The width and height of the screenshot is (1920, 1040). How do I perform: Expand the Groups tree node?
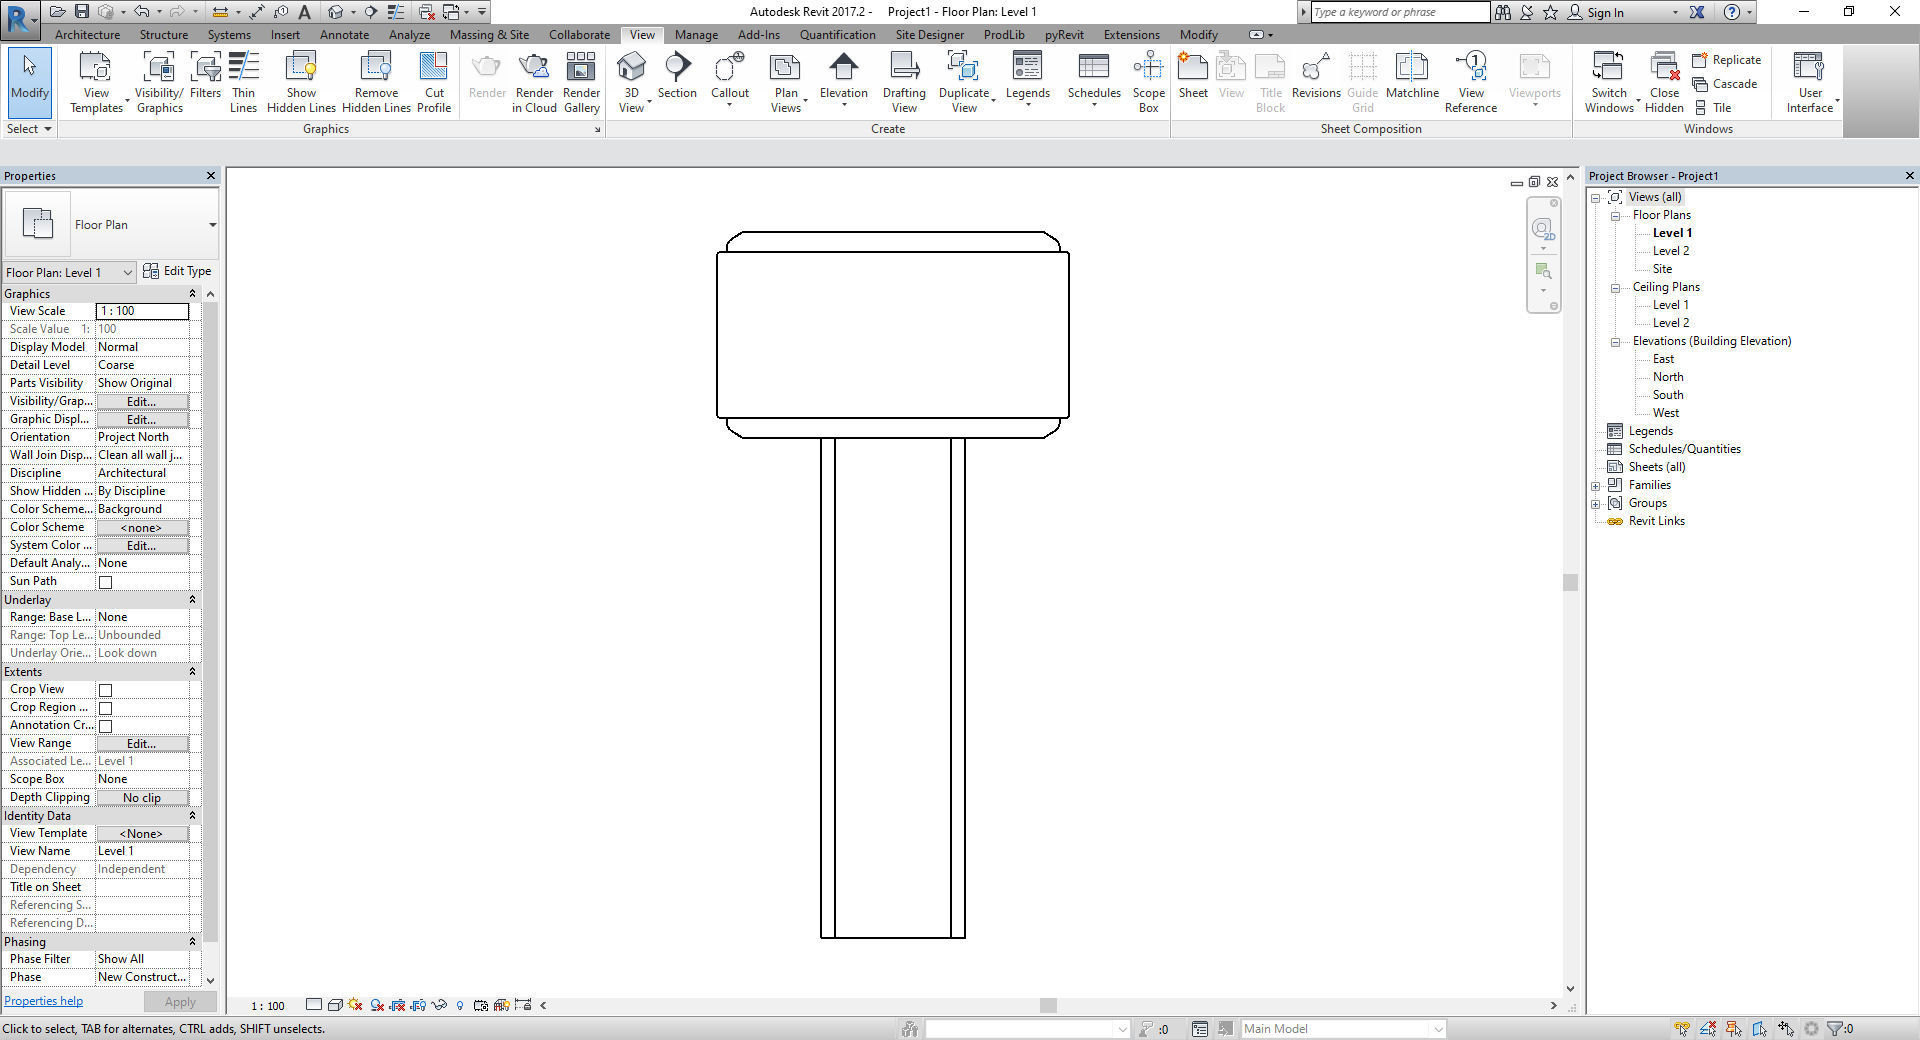pyautogui.click(x=1596, y=504)
